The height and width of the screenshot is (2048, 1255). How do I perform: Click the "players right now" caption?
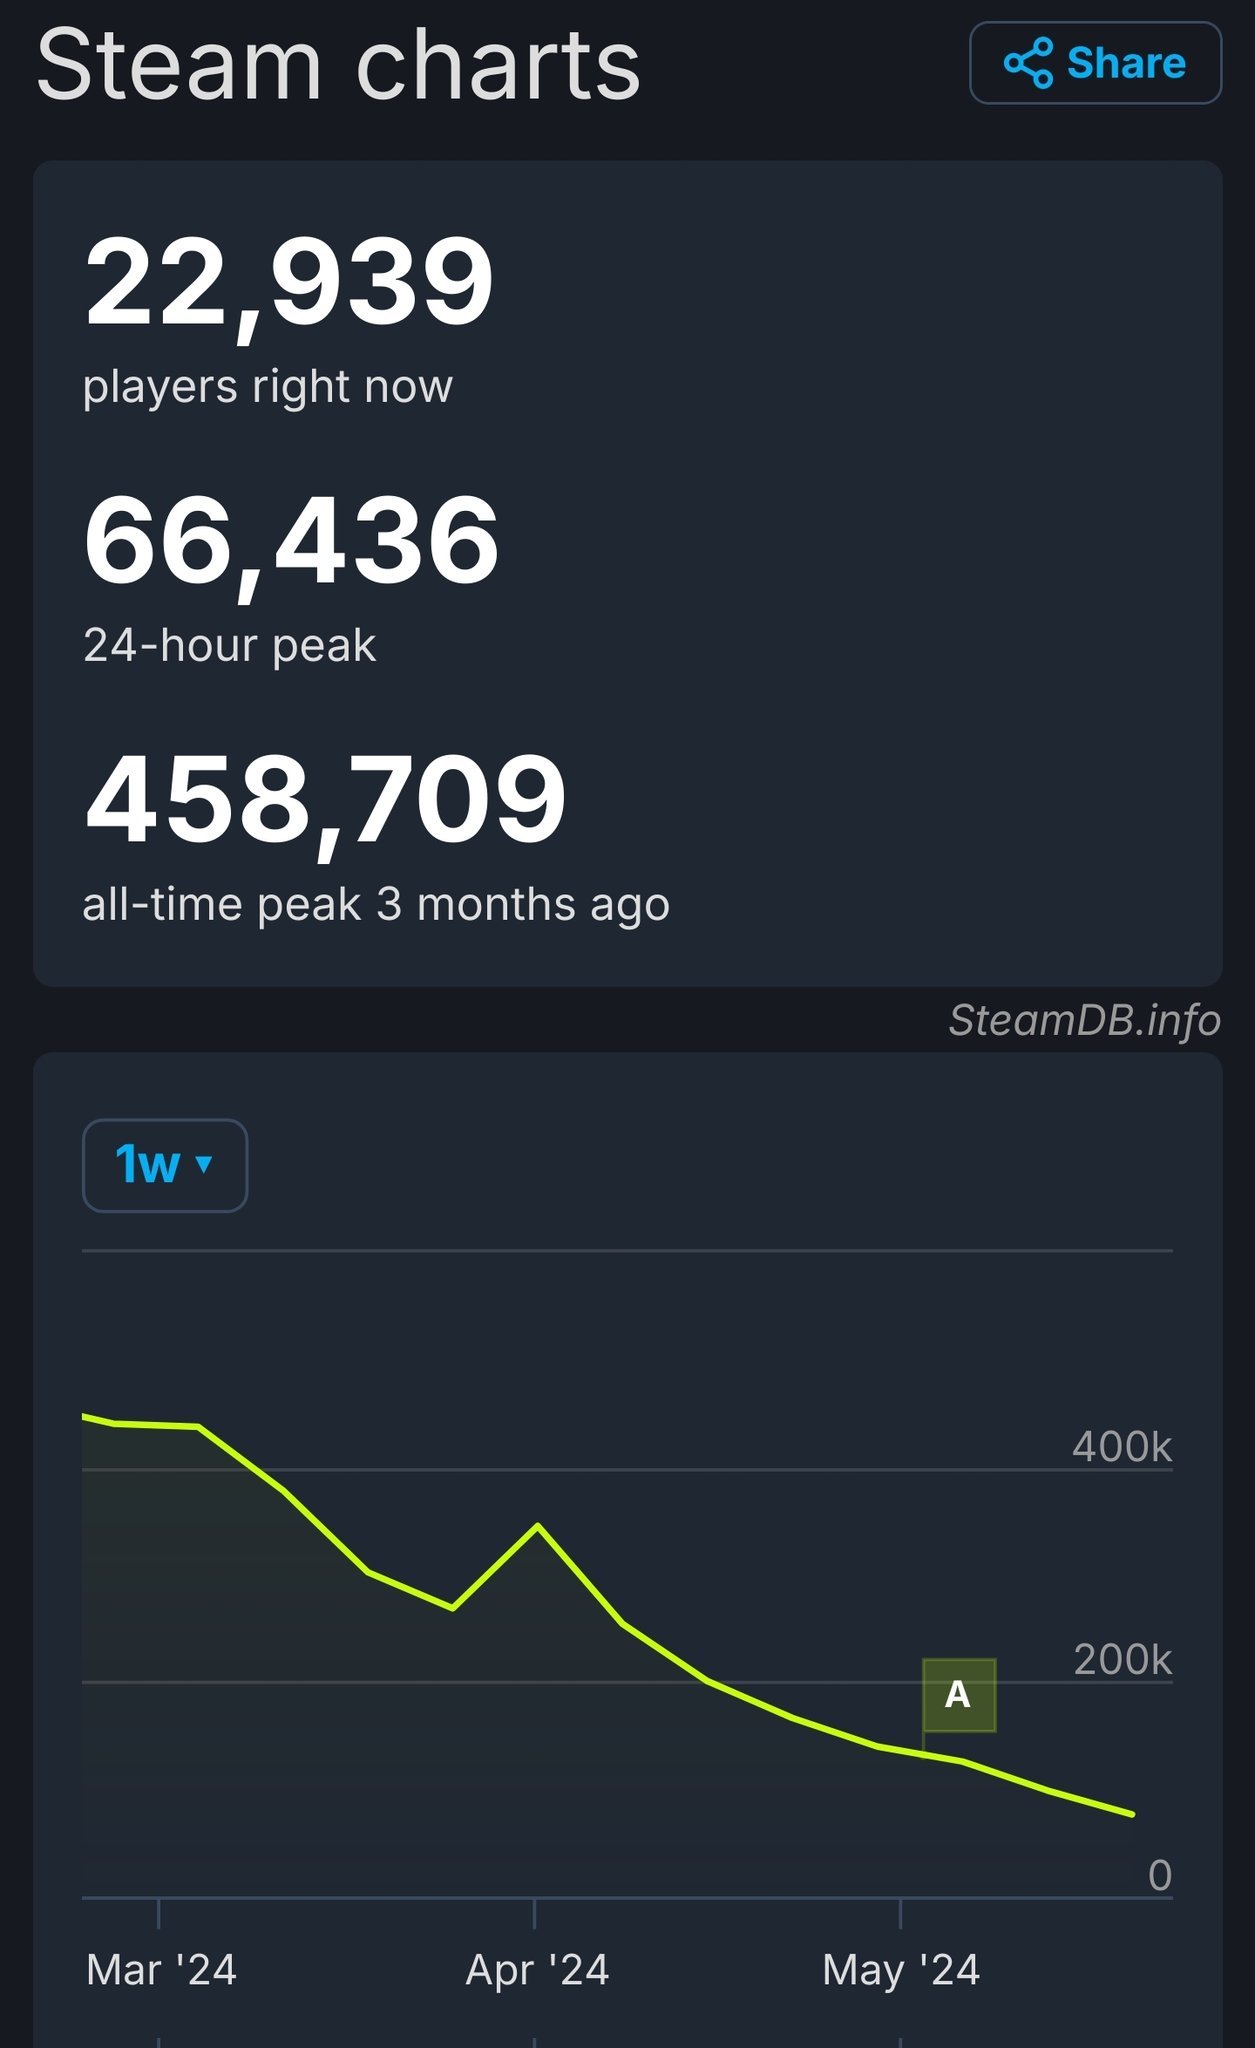[268, 386]
